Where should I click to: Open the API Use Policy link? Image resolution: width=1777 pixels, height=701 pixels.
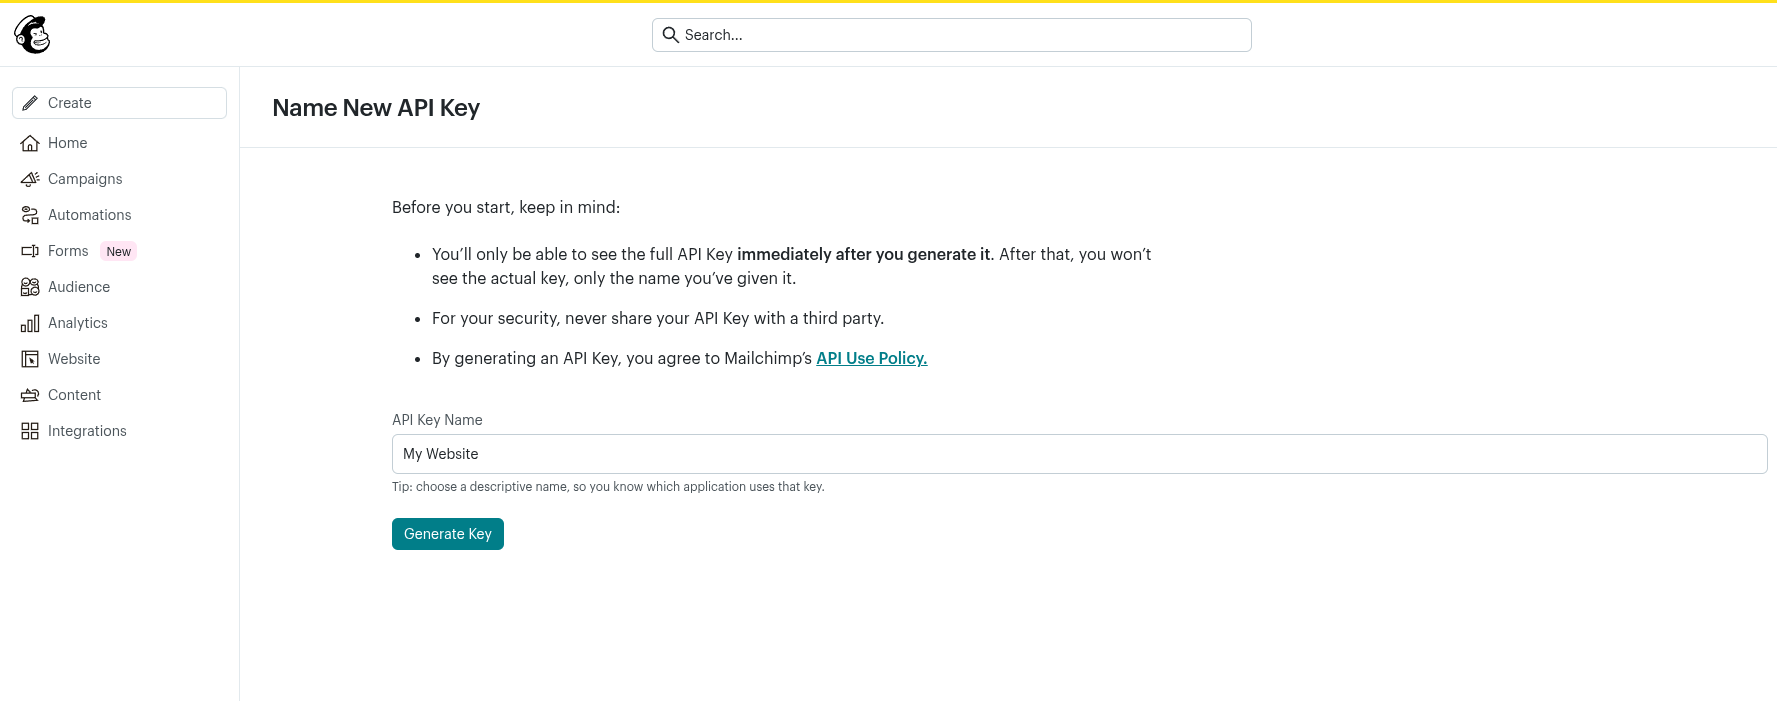point(871,358)
